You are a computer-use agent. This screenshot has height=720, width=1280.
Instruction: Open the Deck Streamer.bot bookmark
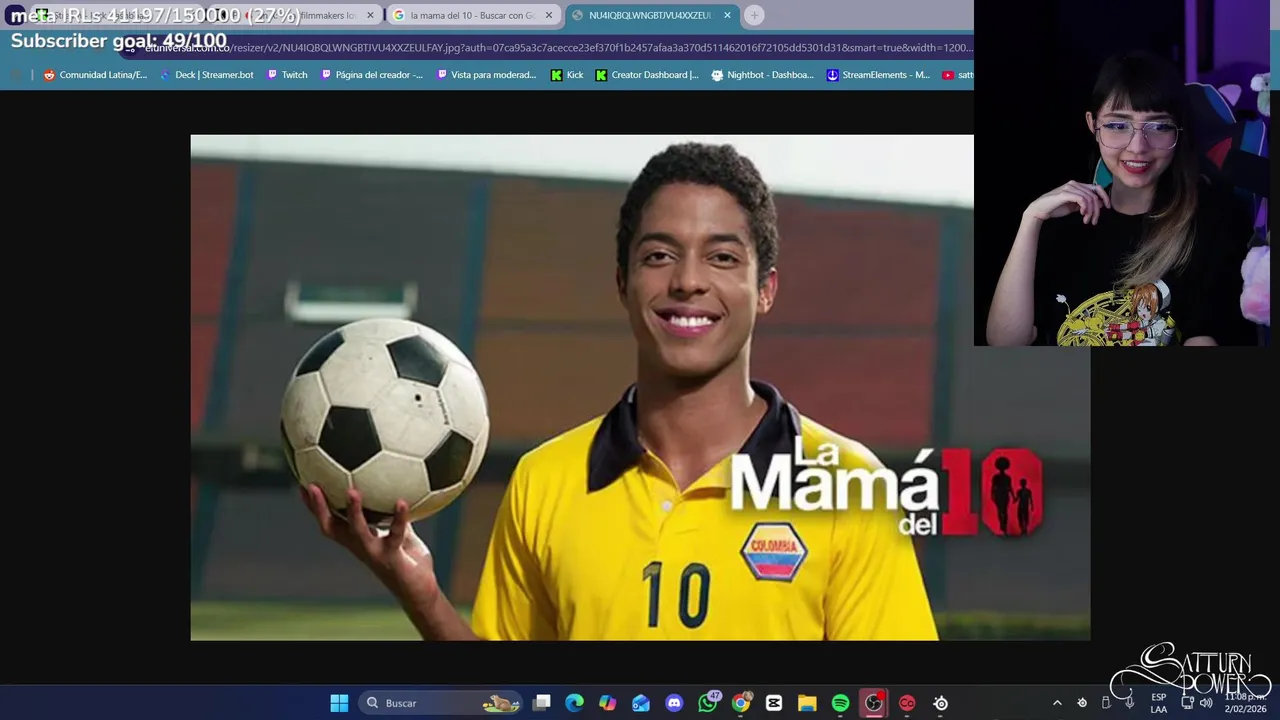point(206,75)
